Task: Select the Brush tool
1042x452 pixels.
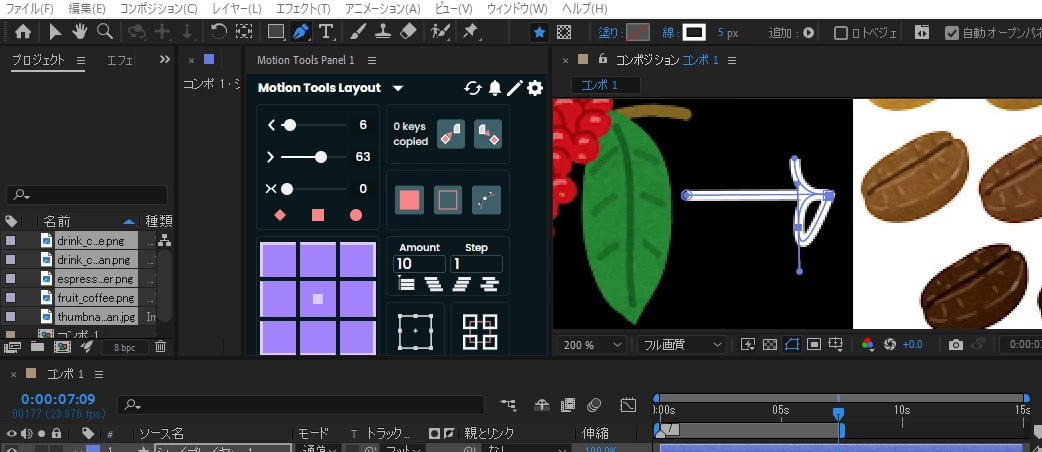Action: click(x=358, y=31)
